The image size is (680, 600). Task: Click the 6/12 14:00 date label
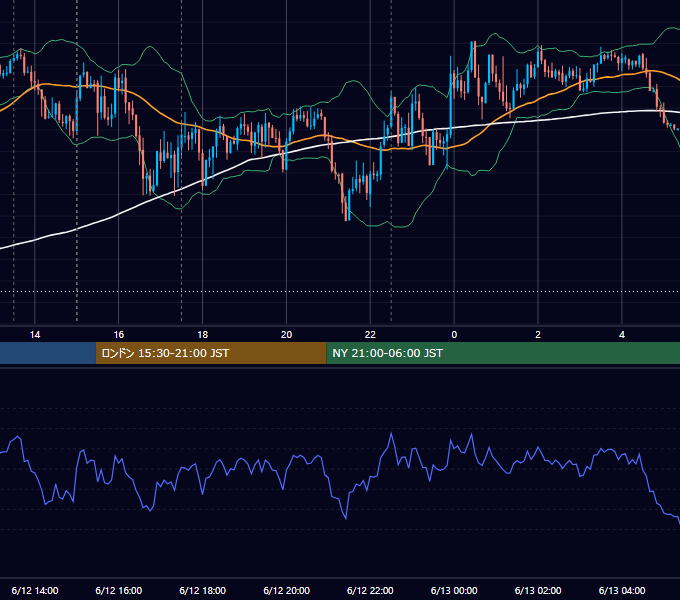(35, 590)
